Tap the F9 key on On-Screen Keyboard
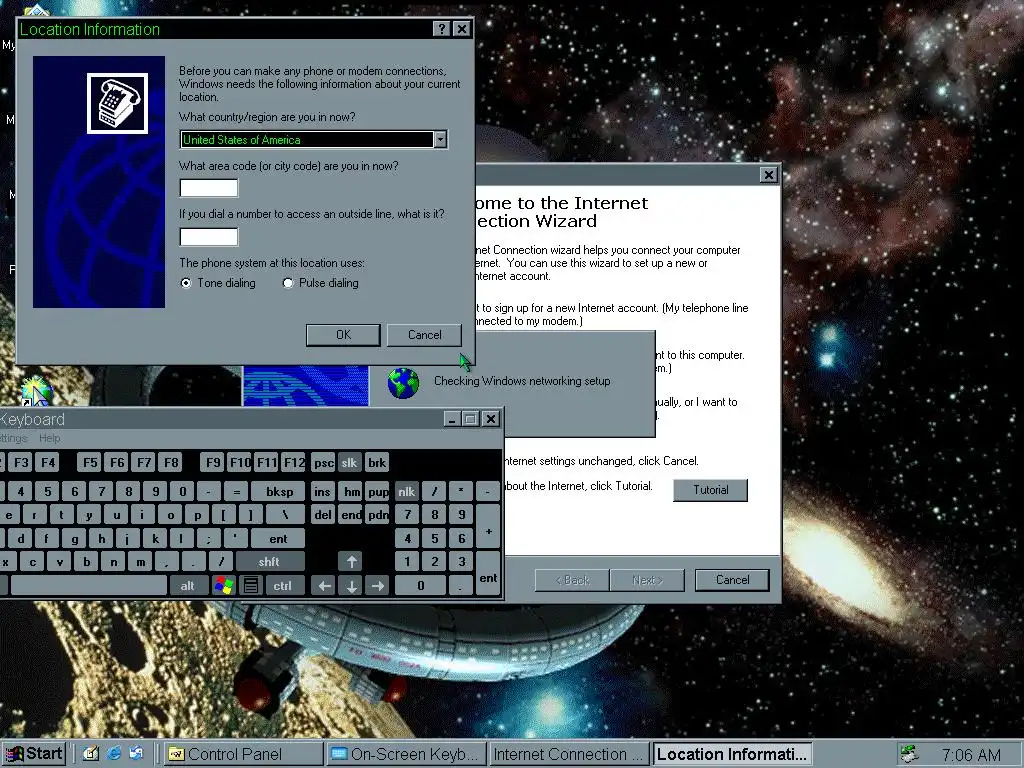 click(213, 462)
